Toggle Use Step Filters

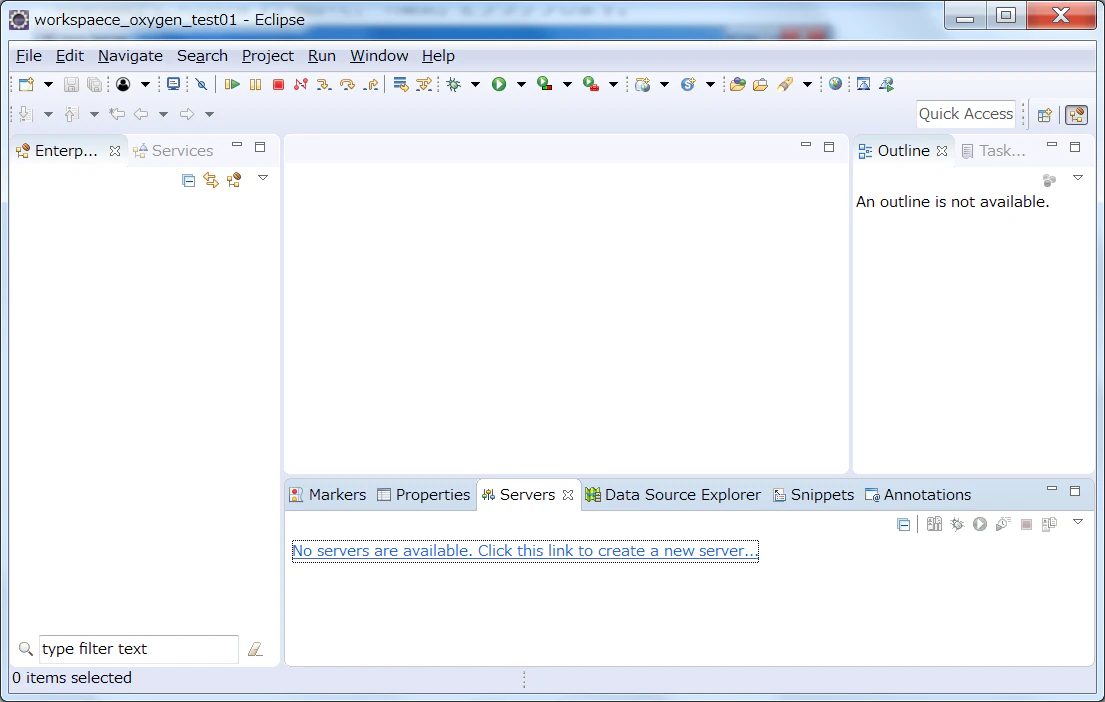click(x=424, y=85)
